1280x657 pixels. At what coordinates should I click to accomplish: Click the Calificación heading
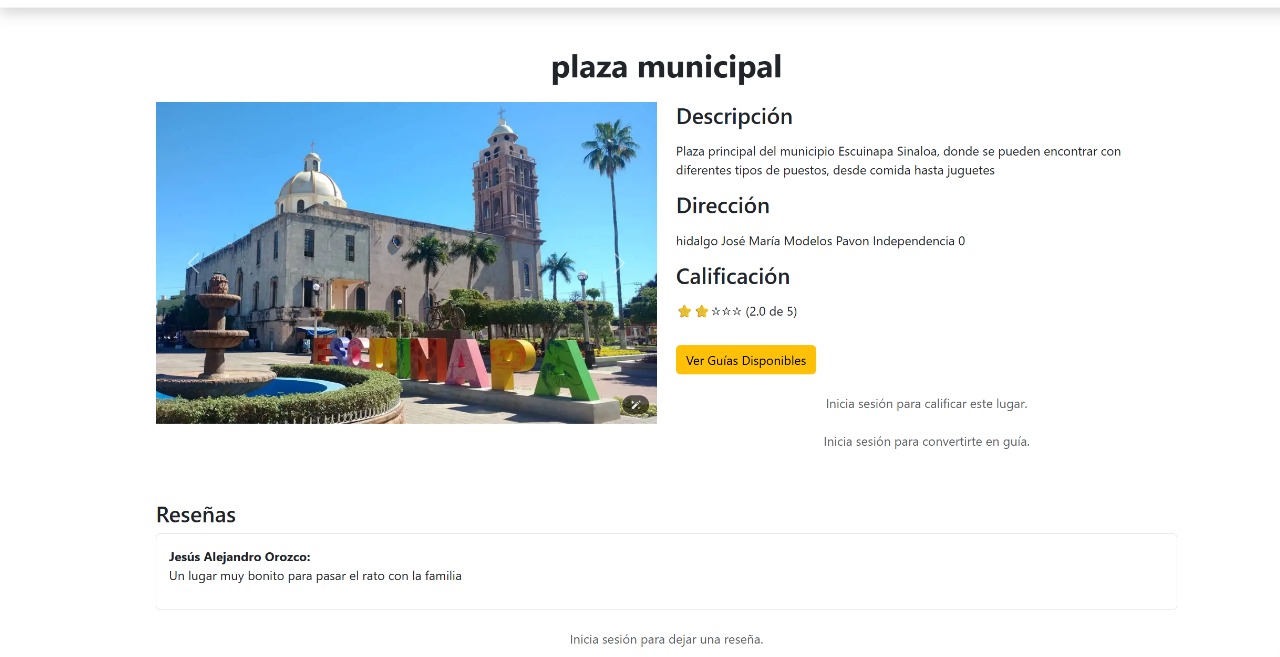point(733,277)
